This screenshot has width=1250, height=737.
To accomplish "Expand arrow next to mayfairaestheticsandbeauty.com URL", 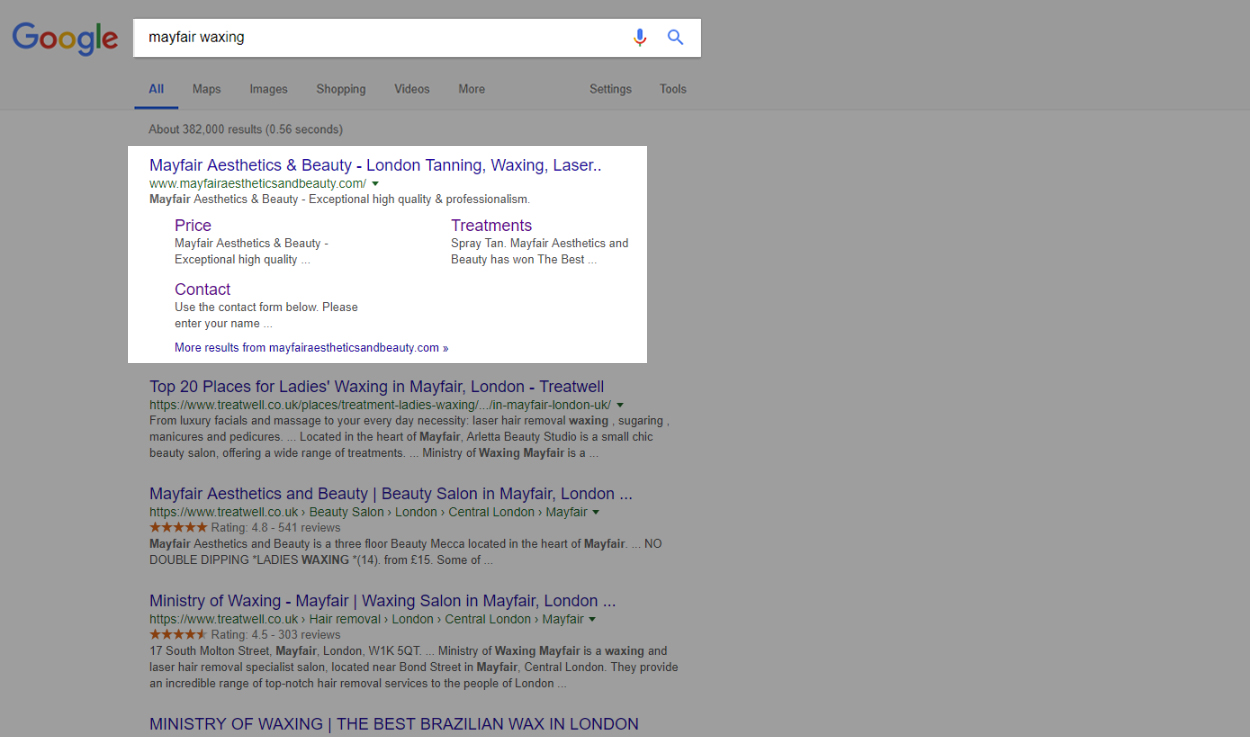I will [x=375, y=184].
